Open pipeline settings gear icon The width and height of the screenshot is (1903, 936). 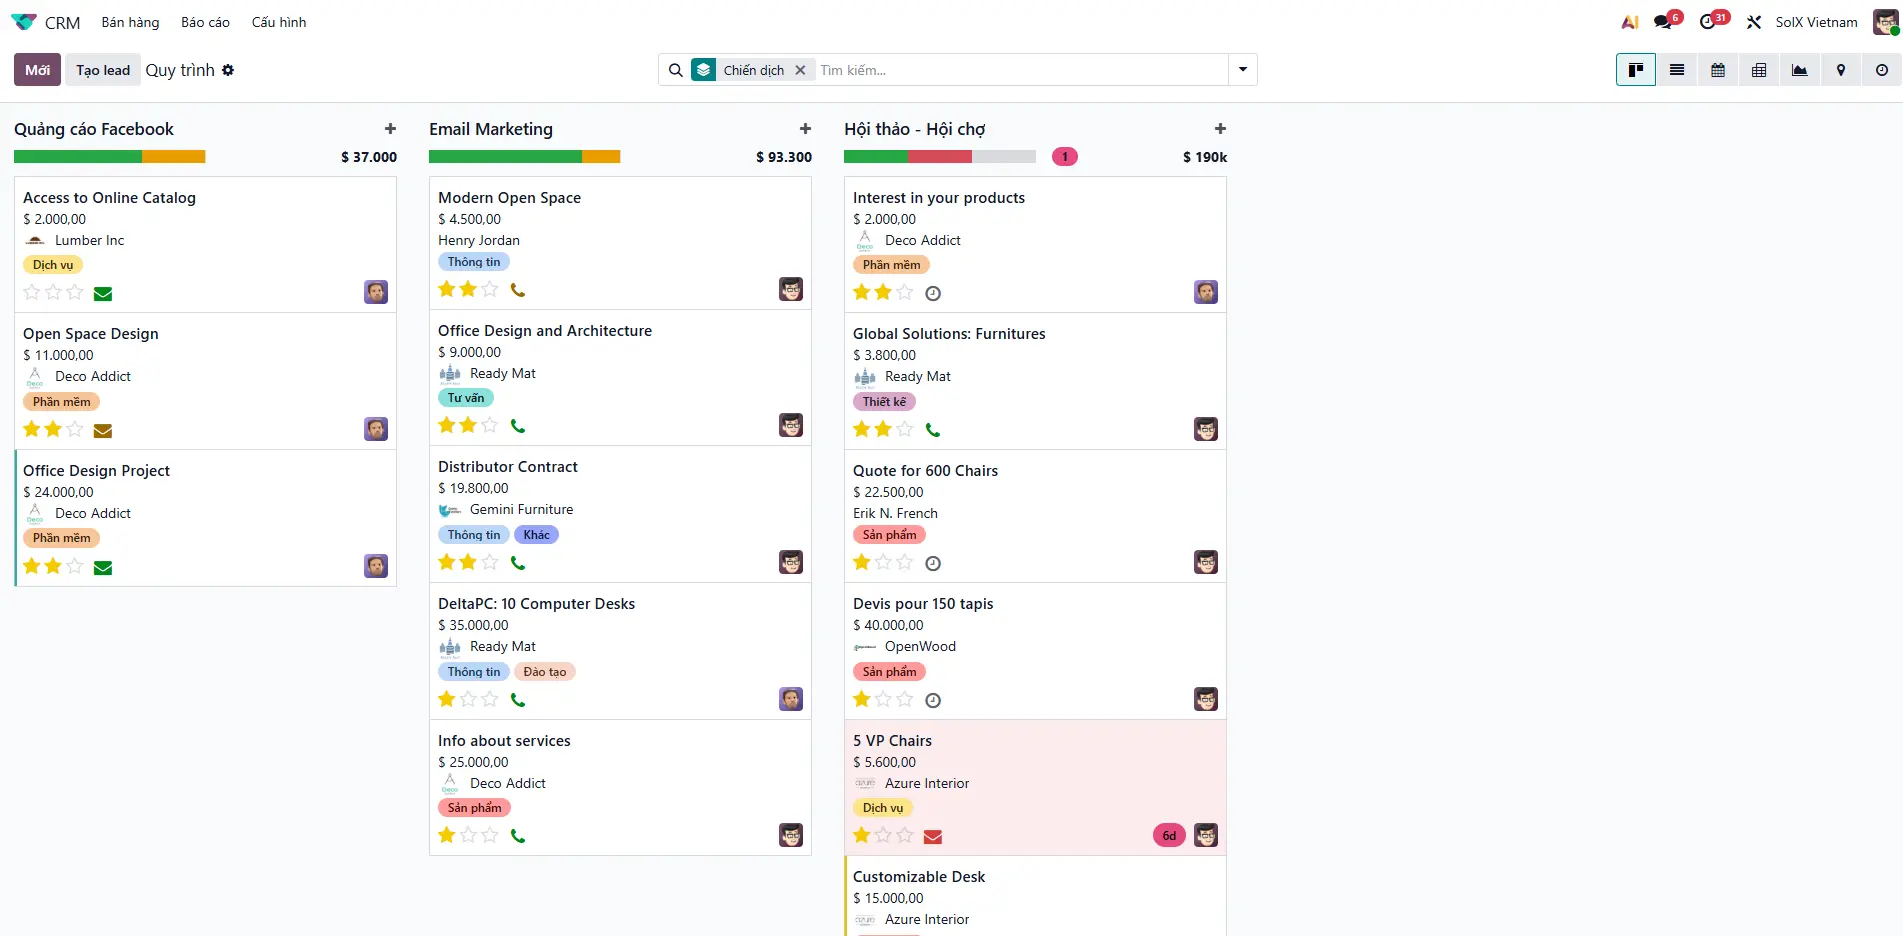[x=228, y=70]
